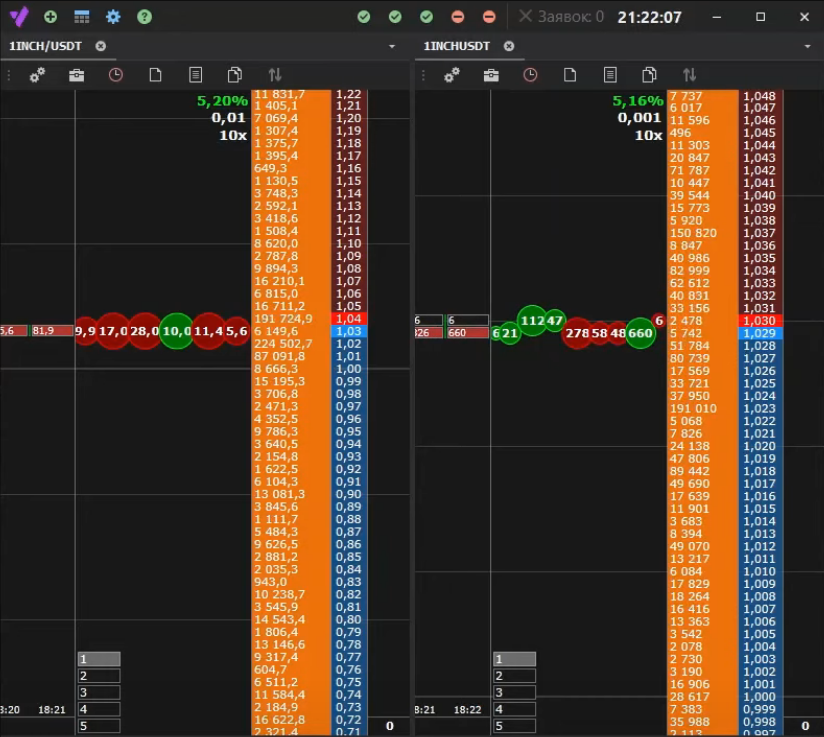Open gears settings in 1INCH/USDT panel toolbar
The image size is (824, 737).
coord(37,75)
